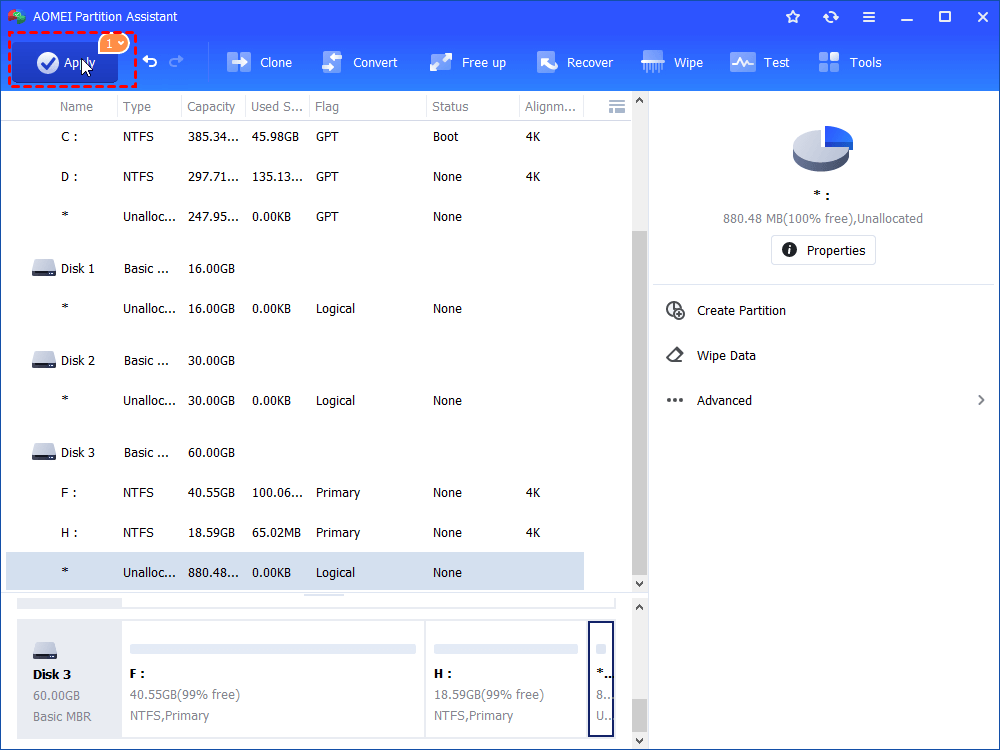
Task: Sort by Type column header
Action: pyautogui.click(x=137, y=107)
